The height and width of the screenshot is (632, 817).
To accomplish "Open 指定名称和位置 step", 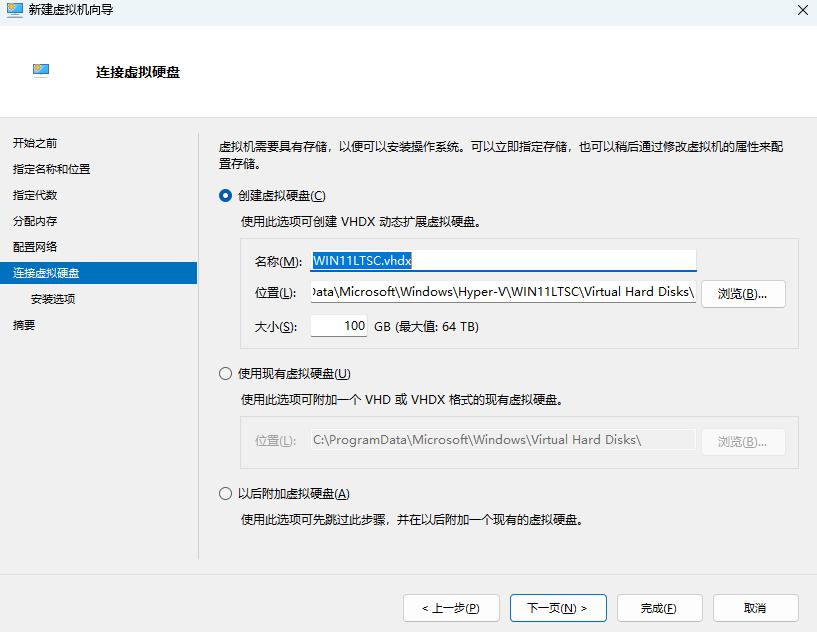I will click(x=51, y=169).
